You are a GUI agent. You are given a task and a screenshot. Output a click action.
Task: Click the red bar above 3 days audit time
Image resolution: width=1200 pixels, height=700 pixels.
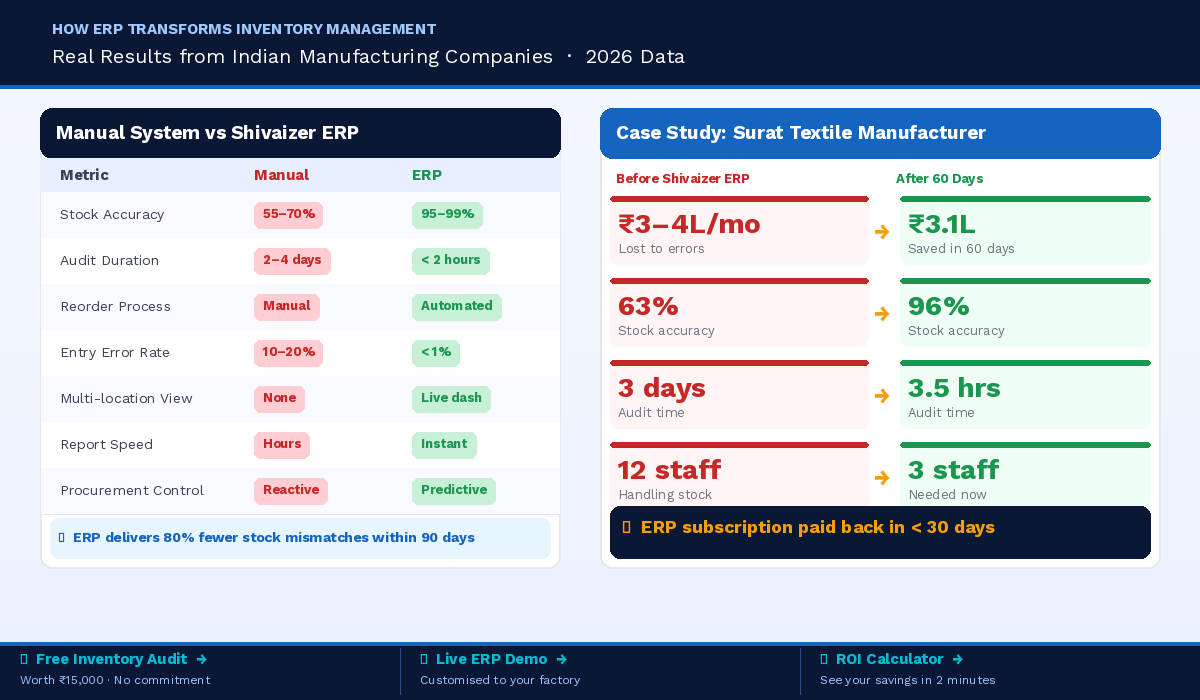click(x=739, y=363)
